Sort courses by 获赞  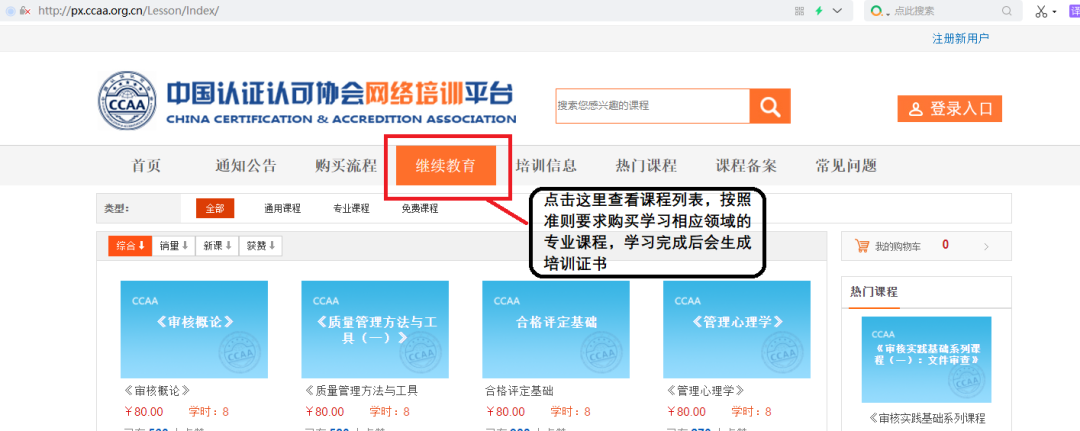coord(260,246)
